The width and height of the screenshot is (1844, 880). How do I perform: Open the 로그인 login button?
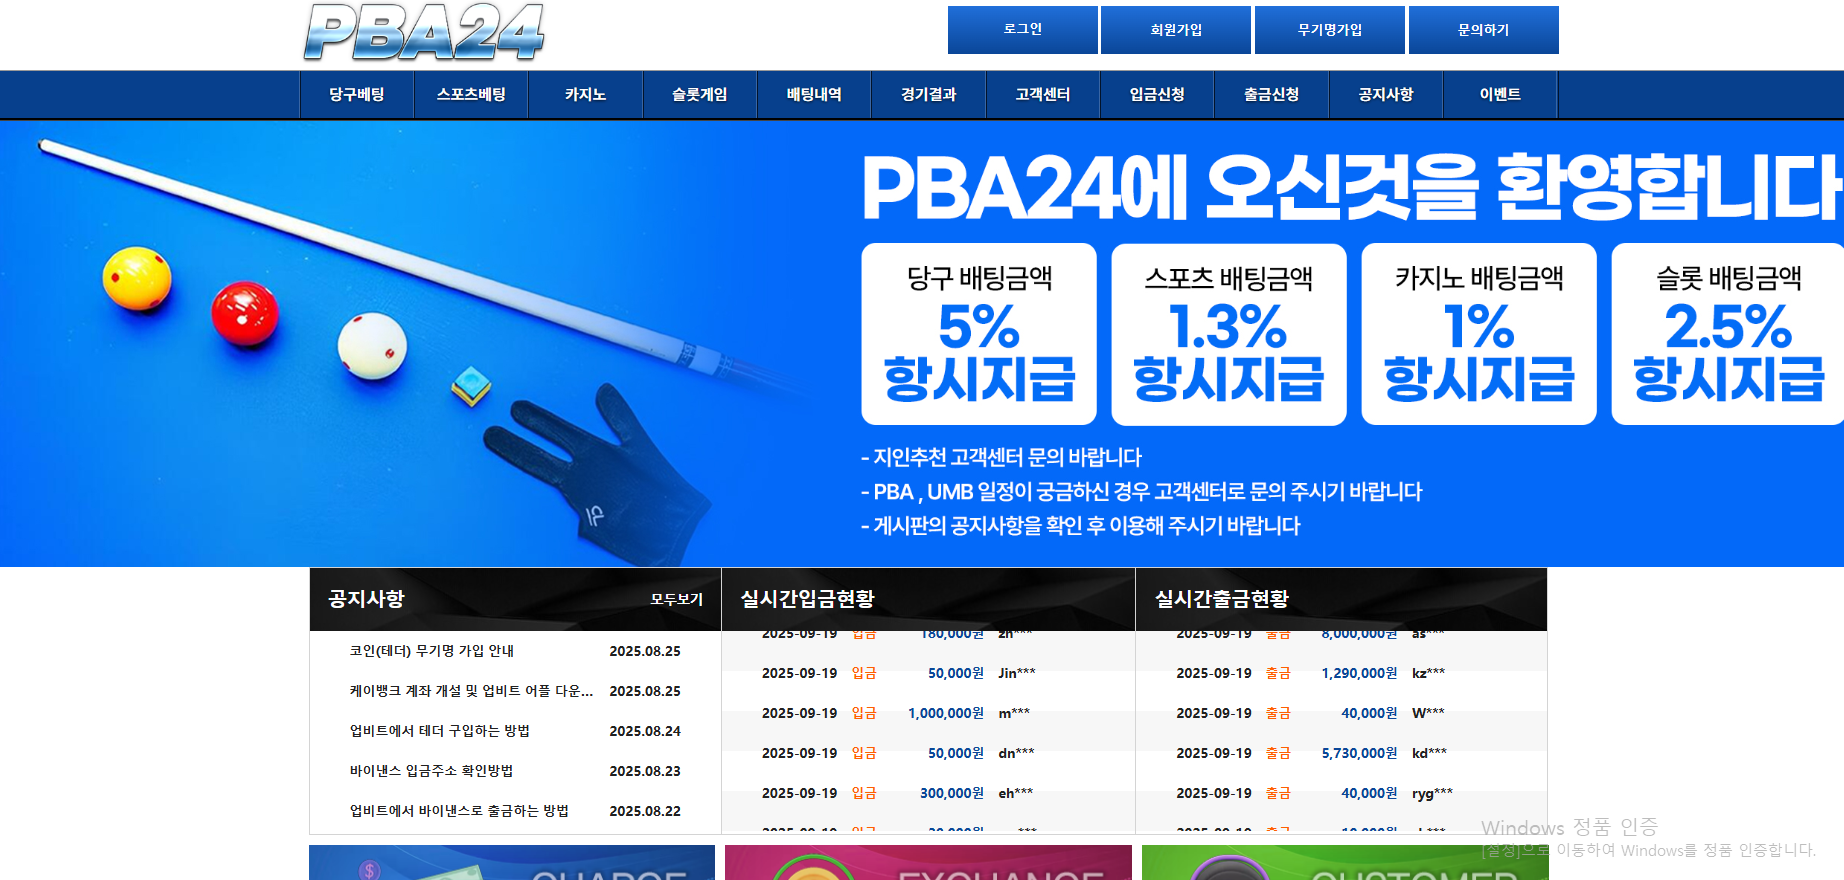coord(1022,30)
